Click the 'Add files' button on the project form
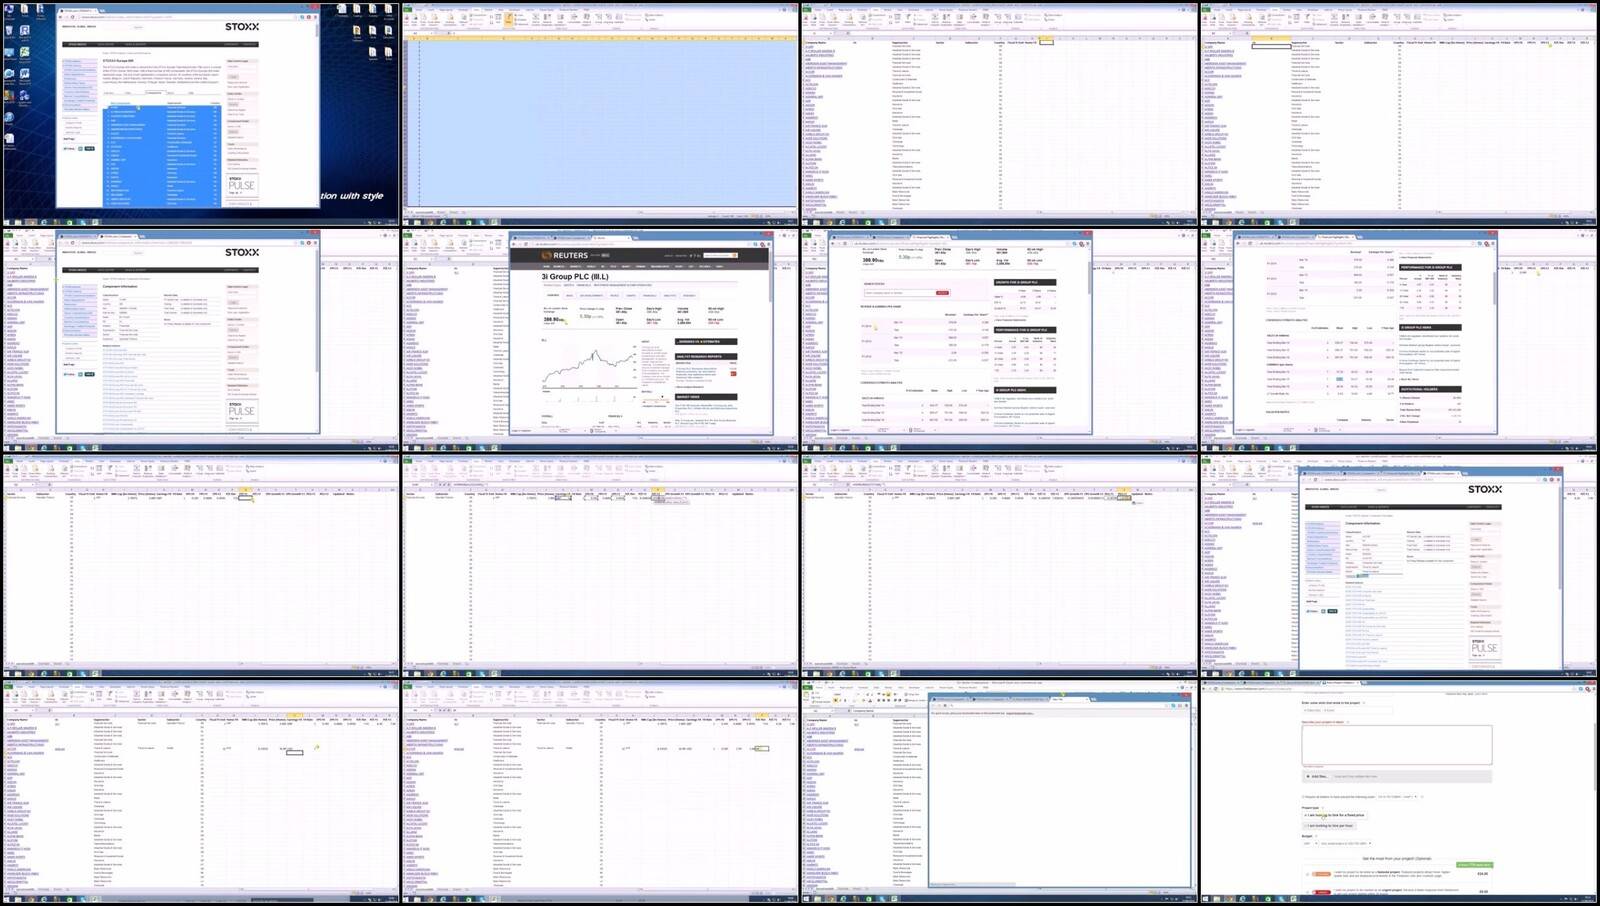 point(1316,776)
